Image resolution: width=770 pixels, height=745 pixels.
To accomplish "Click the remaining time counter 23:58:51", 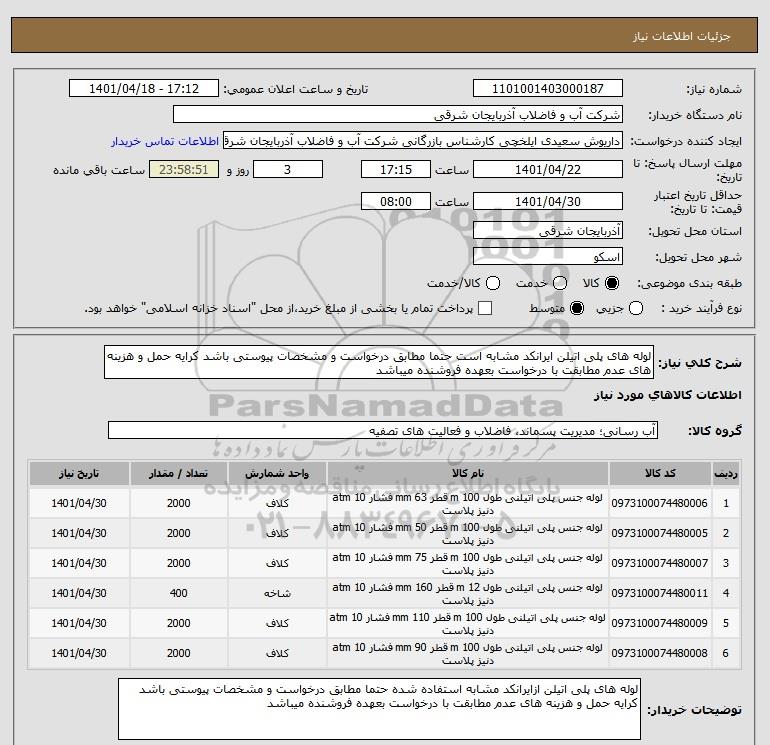I will pyautogui.click(x=184, y=169).
